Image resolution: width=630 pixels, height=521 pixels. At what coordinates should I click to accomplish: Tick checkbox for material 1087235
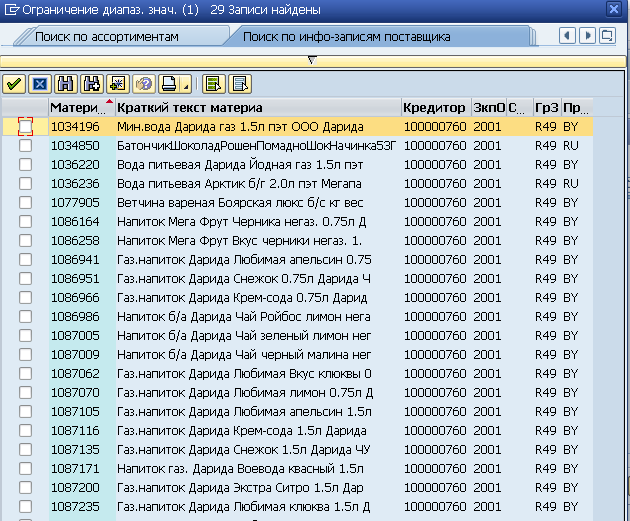[25, 507]
